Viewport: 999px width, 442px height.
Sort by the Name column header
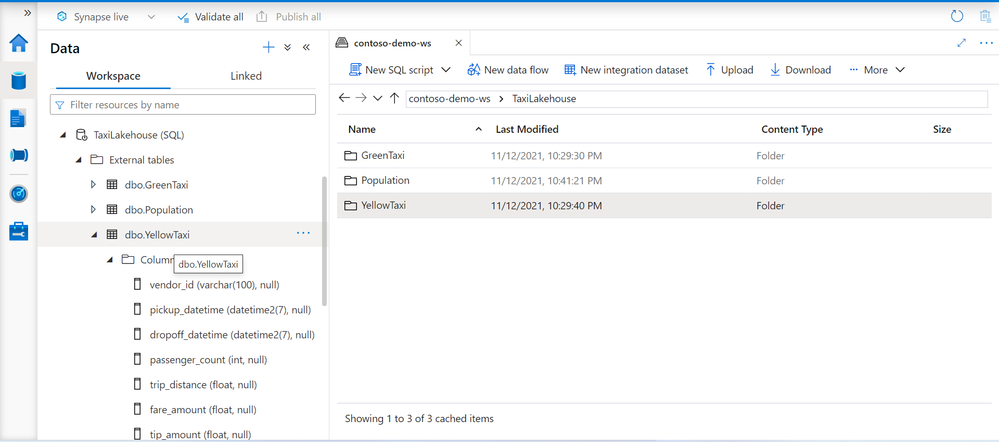coord(362,129)
